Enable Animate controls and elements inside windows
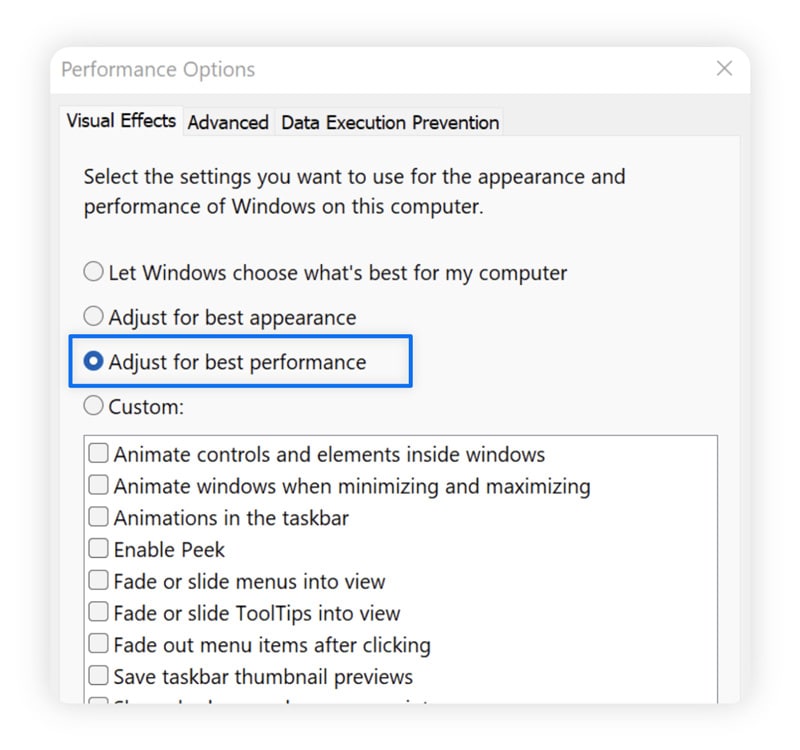Viewport: 800px width, 750px height. [x=98, y=452]
